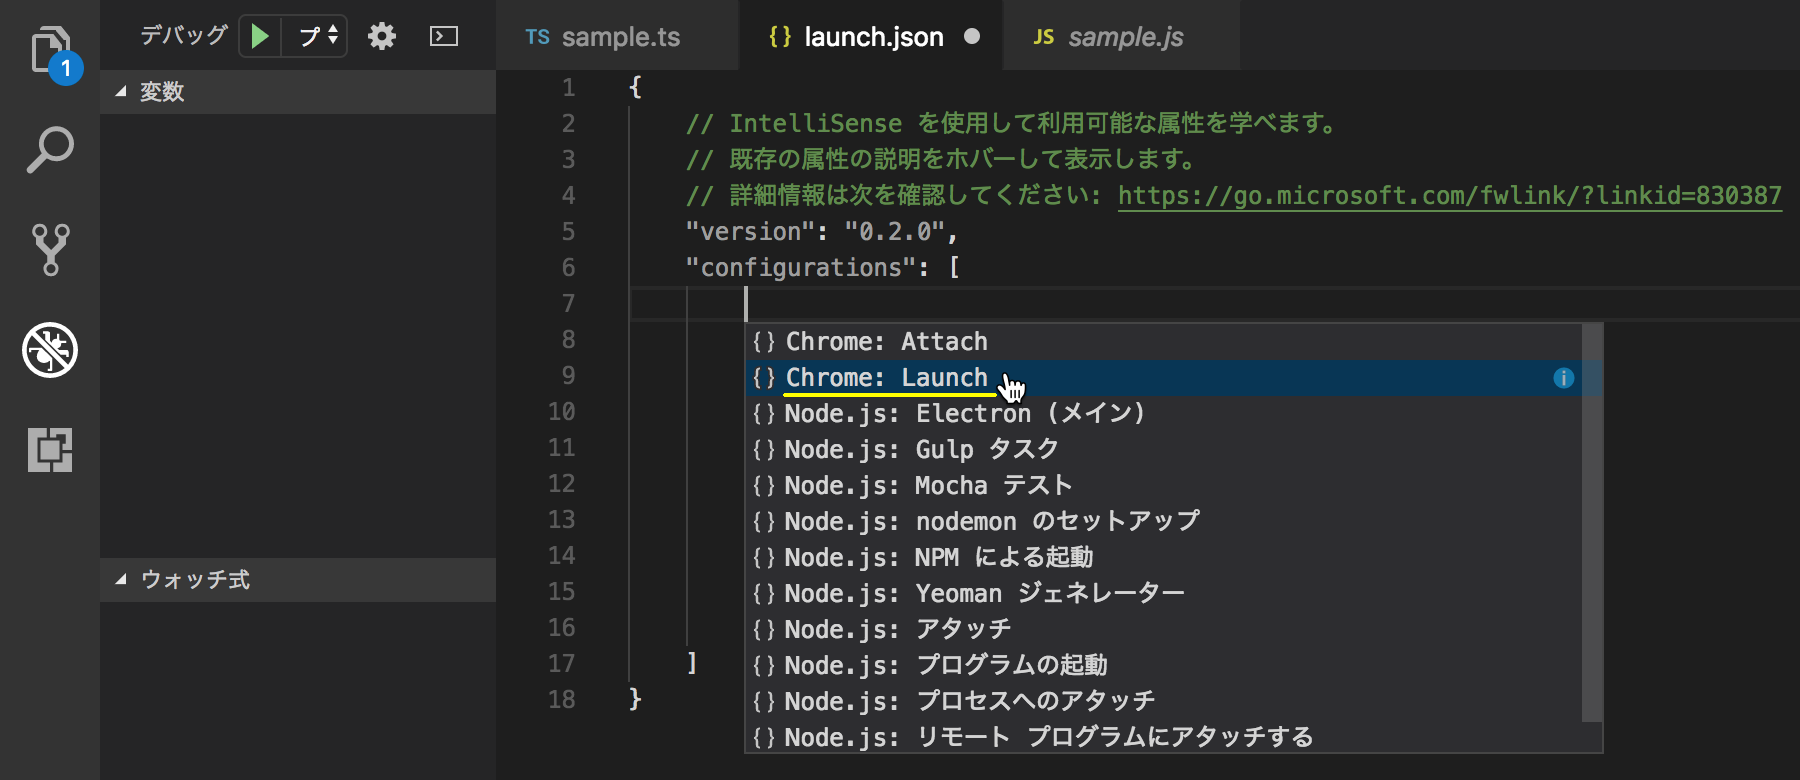Screen dimensions: 1800x780
Task: Open the Search view
Action: point(50,150)
